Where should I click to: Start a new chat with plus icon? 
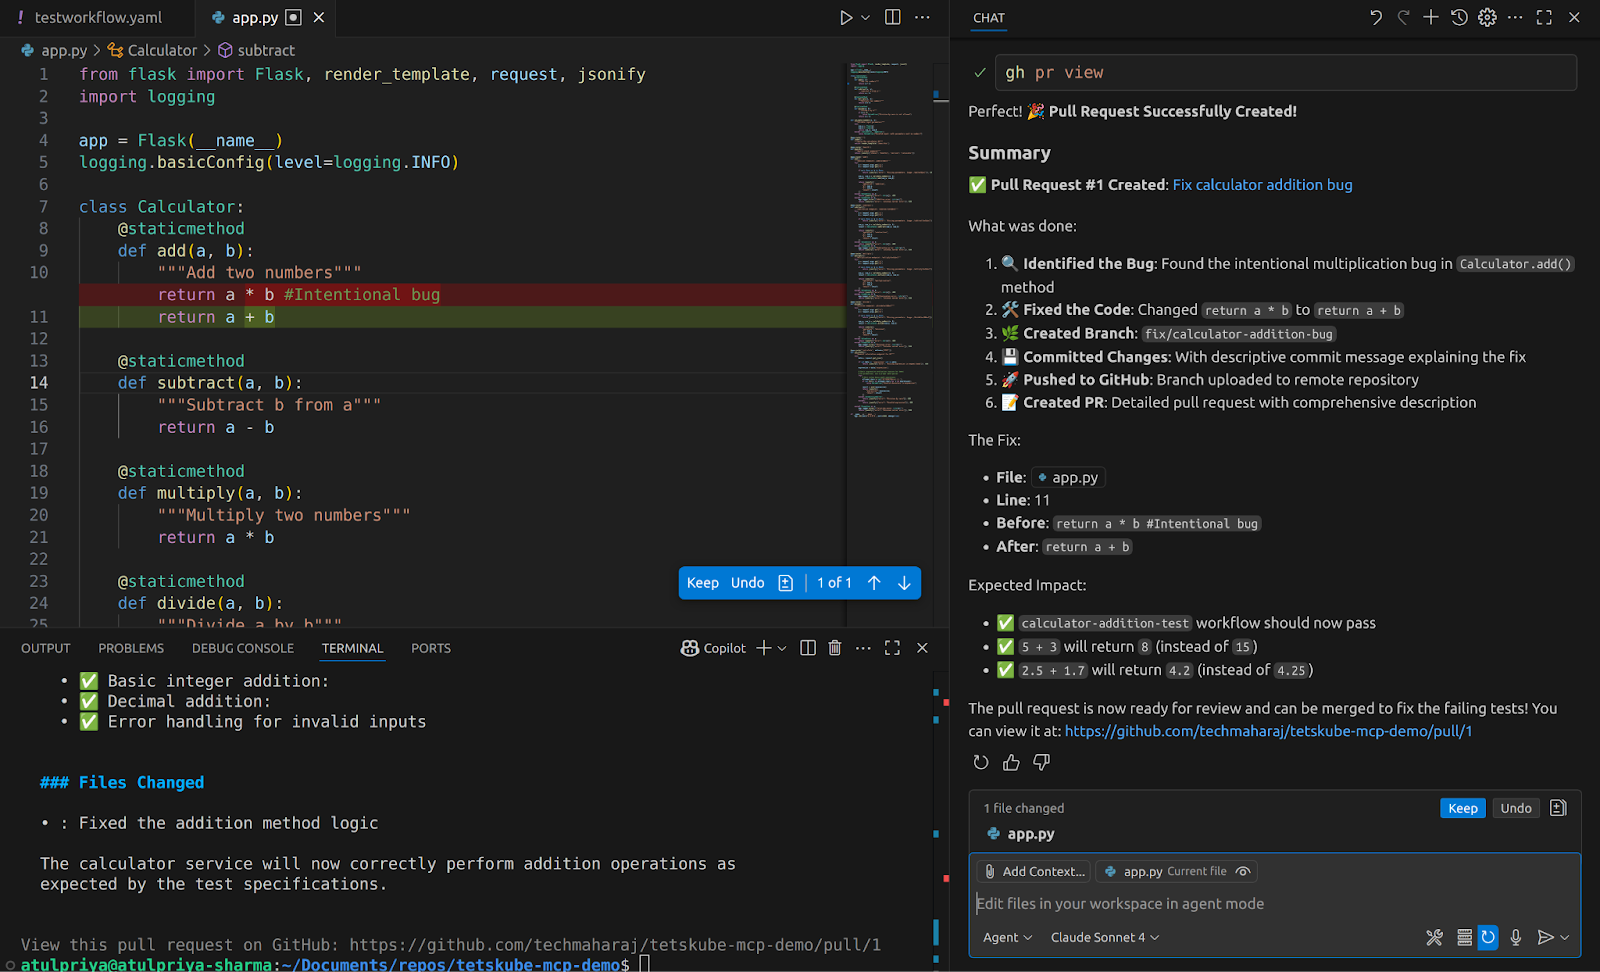tap(1431, 17)
